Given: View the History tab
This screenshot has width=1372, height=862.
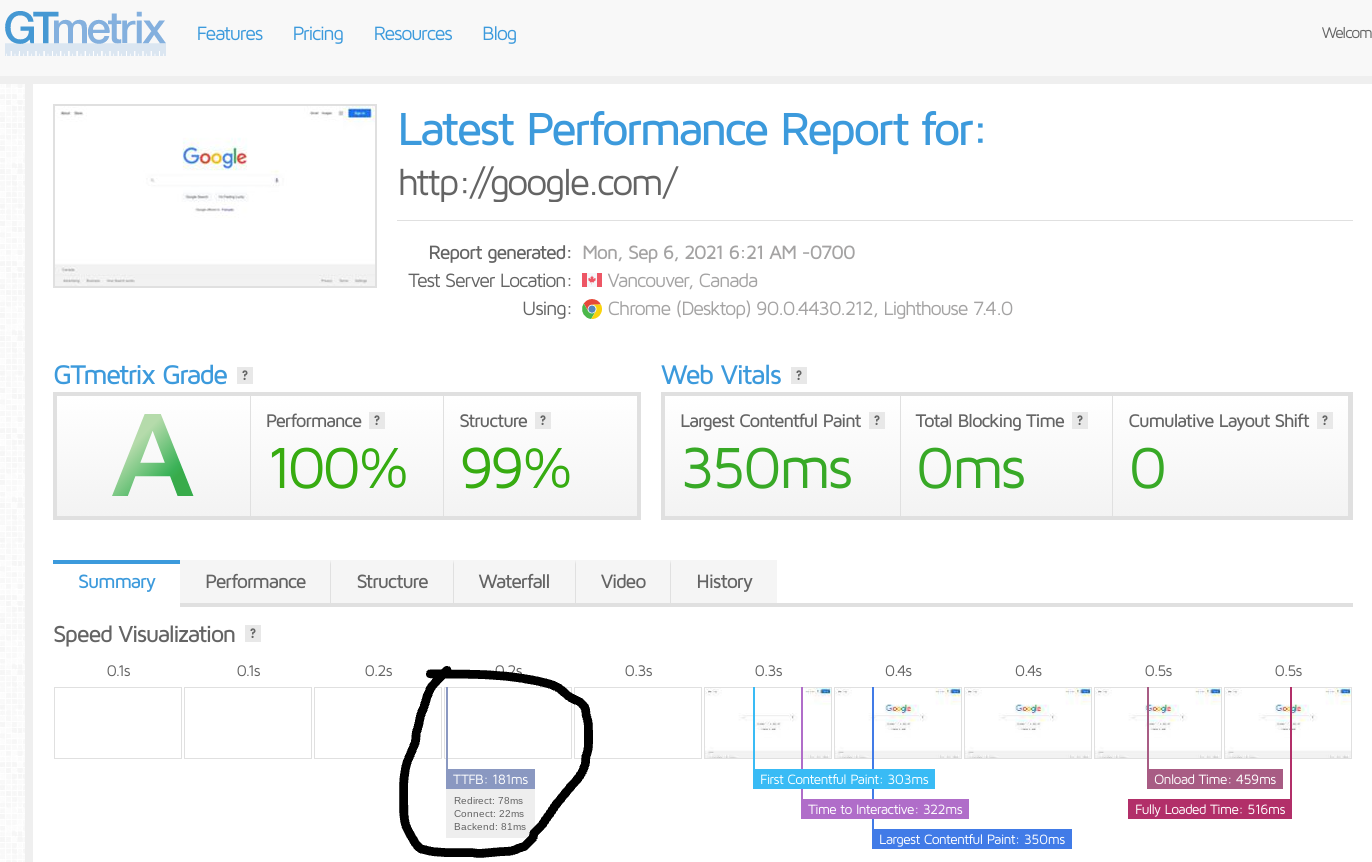Looking at the screenshot, I should coord(724,582).
